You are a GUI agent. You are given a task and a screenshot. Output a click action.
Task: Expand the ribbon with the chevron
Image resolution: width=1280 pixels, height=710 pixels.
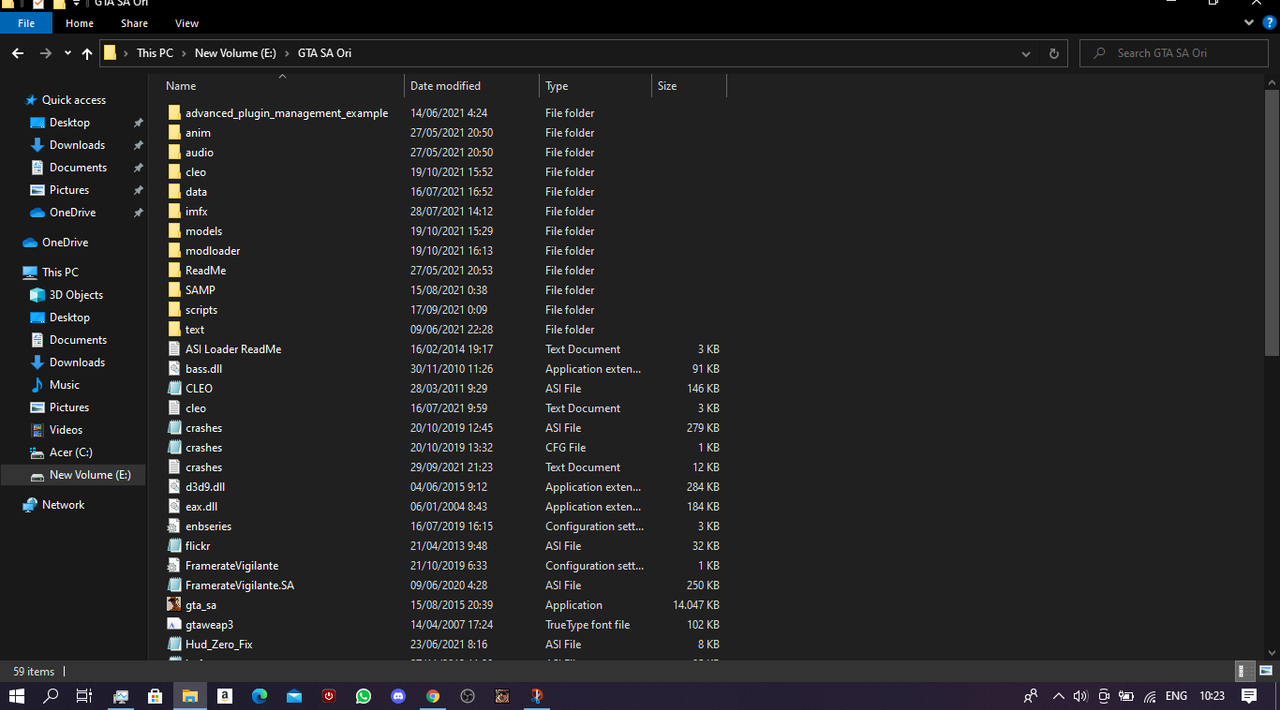1250,23
